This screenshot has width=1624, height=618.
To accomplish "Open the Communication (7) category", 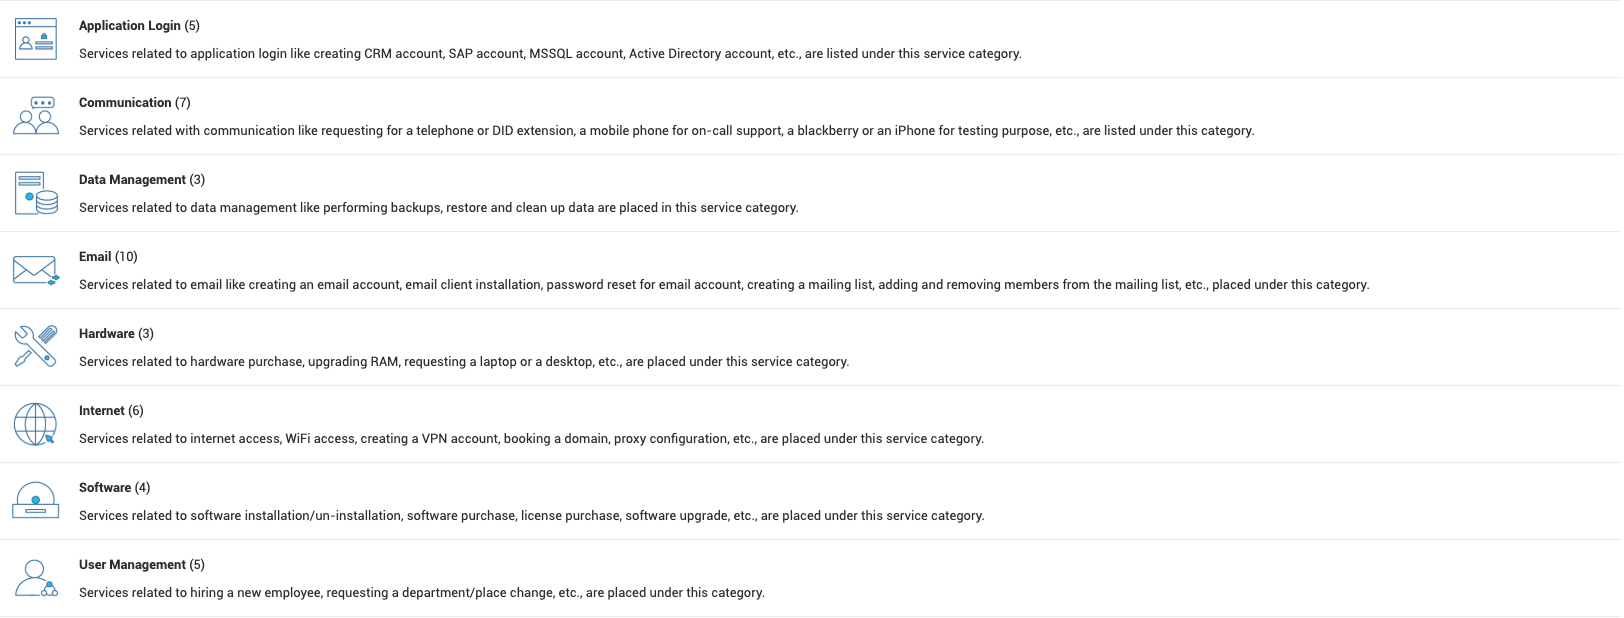I will [x=134, y=103].
